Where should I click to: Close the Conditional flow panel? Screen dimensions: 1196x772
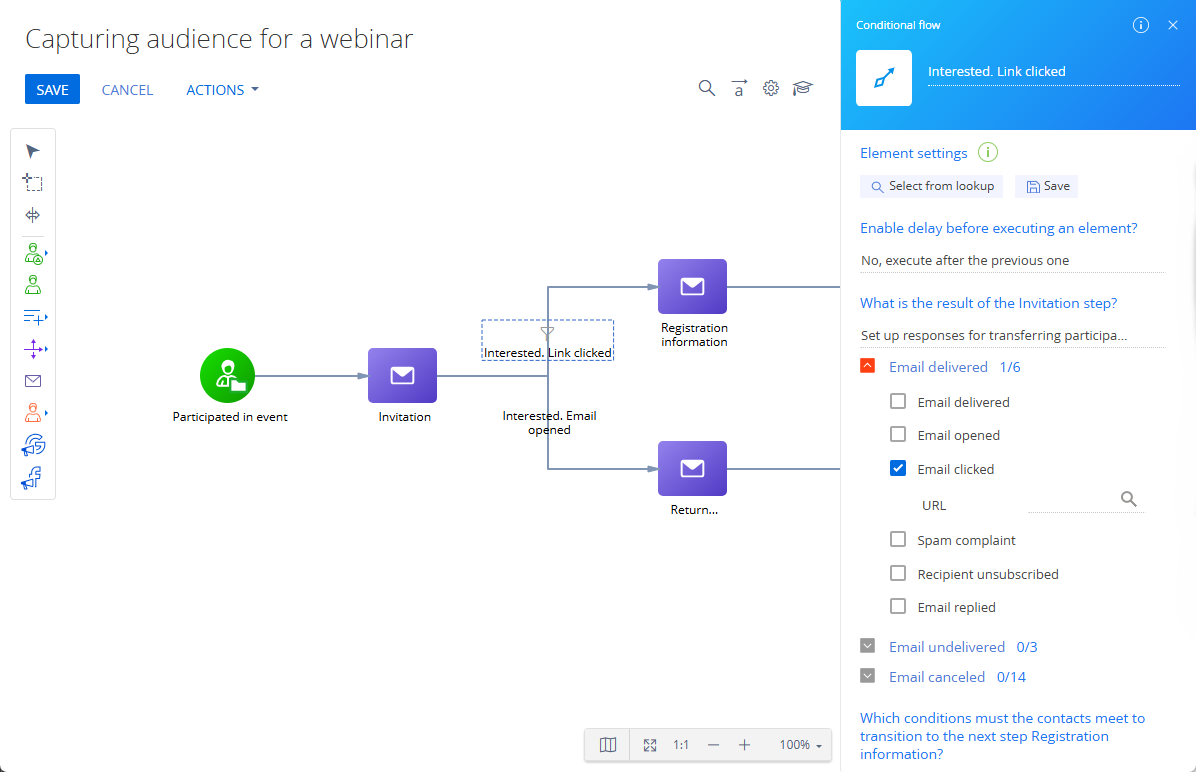[1173, 25]
